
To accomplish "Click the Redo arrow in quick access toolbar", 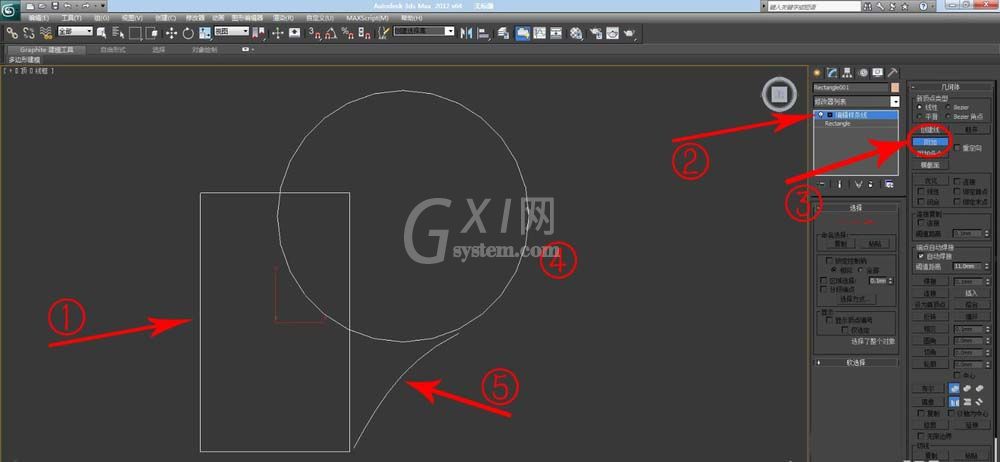I will (85, 6).
